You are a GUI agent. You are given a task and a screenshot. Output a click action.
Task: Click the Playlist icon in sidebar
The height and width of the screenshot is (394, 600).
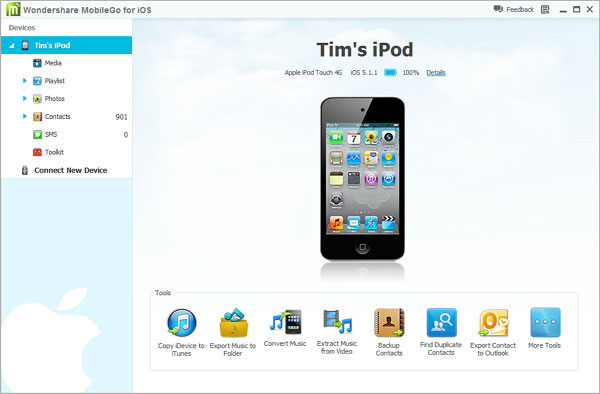[x=37, y=81]
